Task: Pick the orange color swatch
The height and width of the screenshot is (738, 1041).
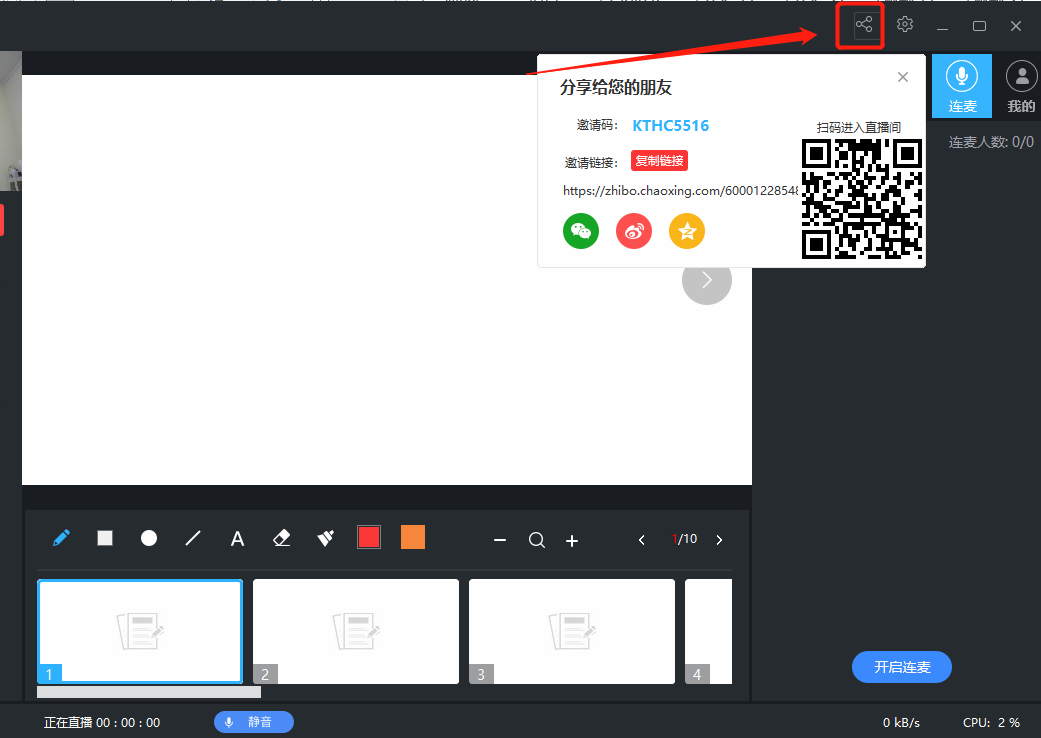Action: pos(413,538)
